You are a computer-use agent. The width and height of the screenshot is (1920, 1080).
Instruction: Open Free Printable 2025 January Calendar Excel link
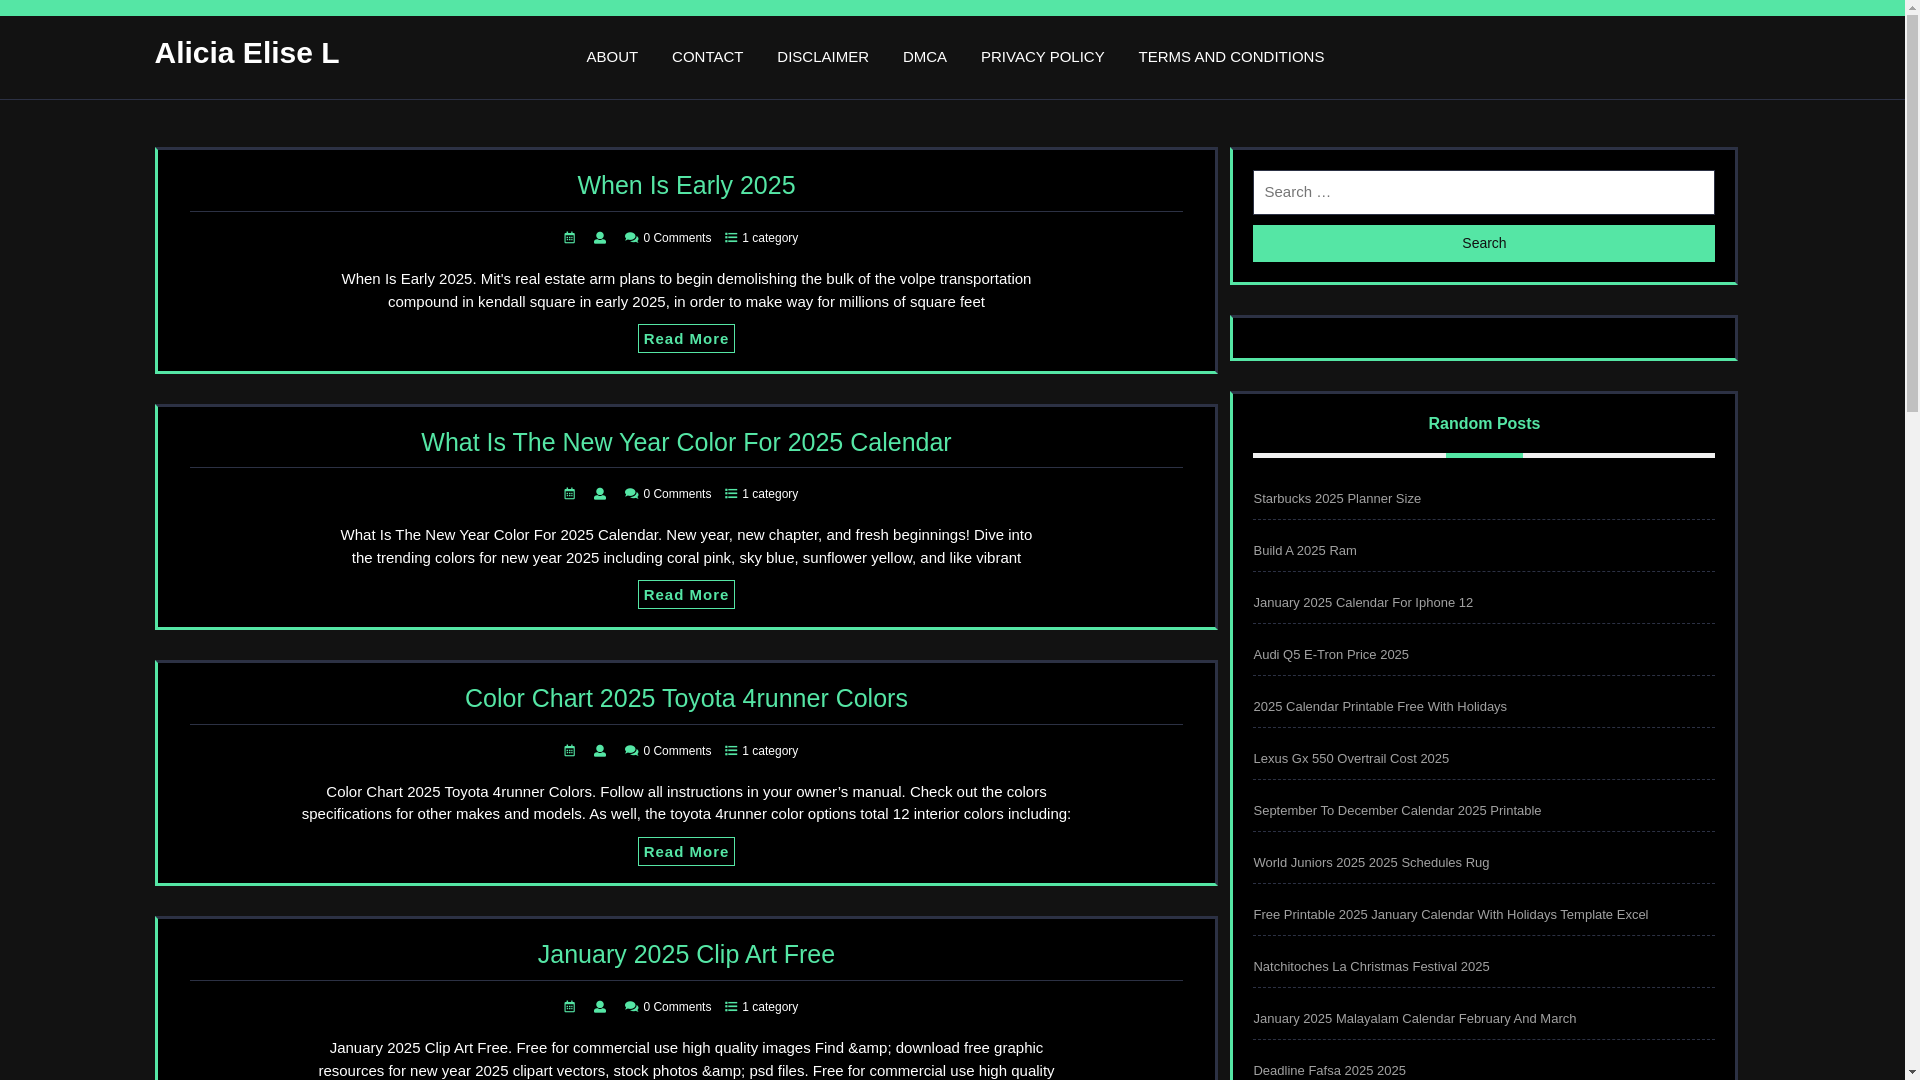1451,915
